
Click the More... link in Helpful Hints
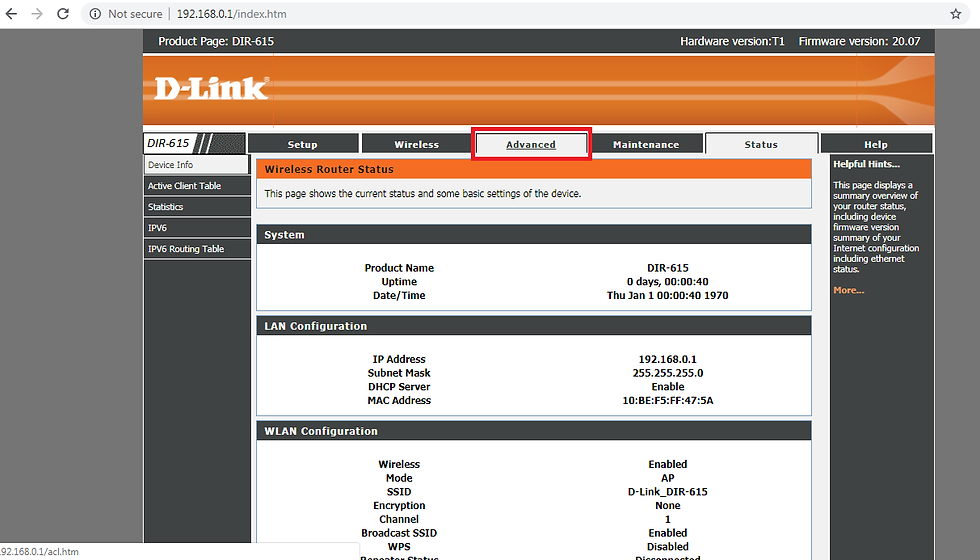(x=848, y=290)
